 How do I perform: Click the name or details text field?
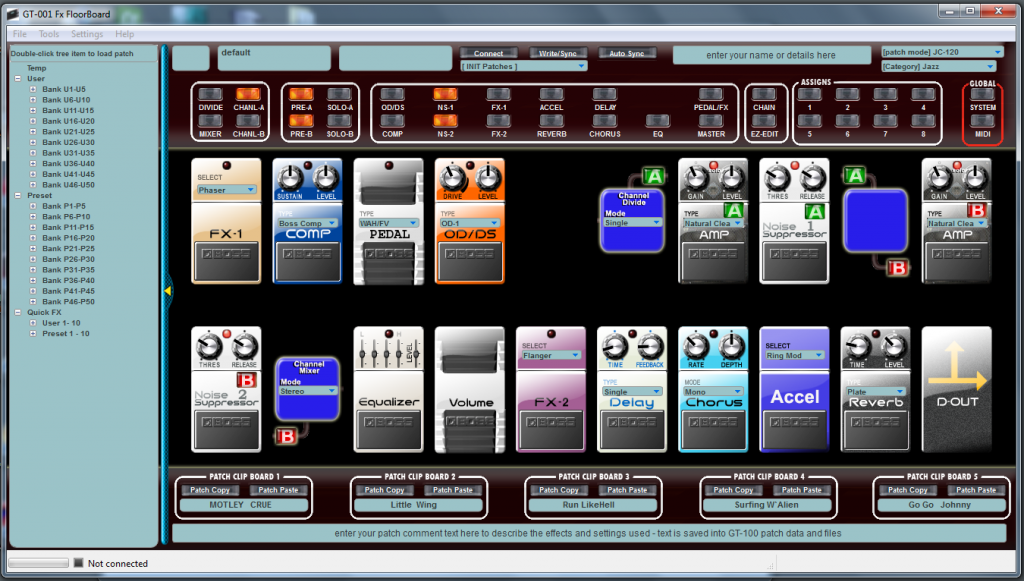(771, 55)
